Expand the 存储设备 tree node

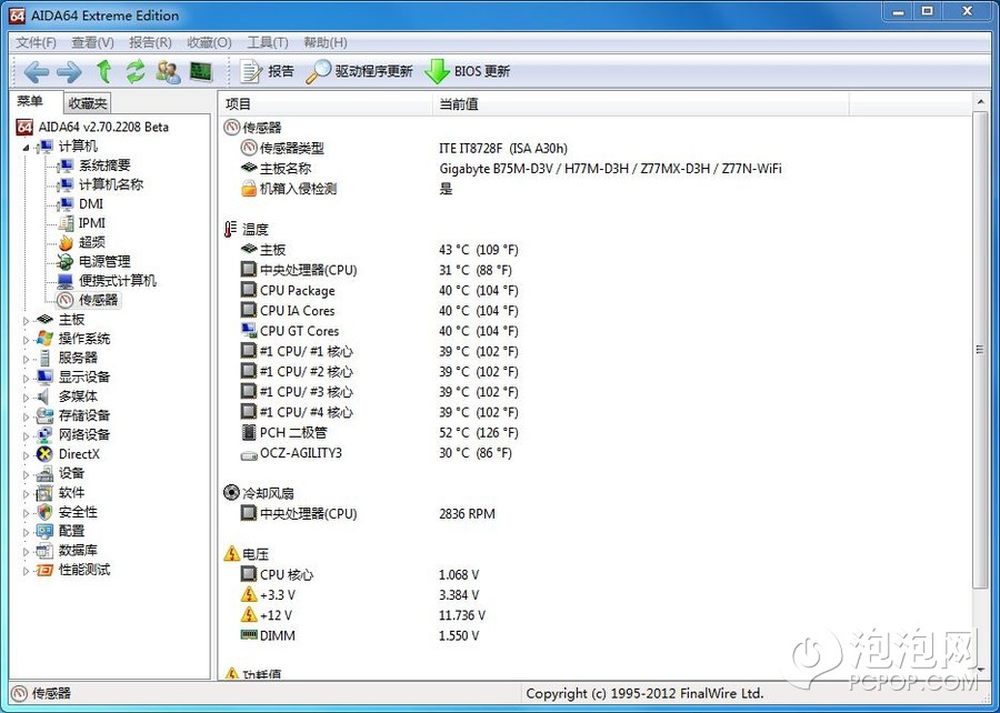coord(26,416)
